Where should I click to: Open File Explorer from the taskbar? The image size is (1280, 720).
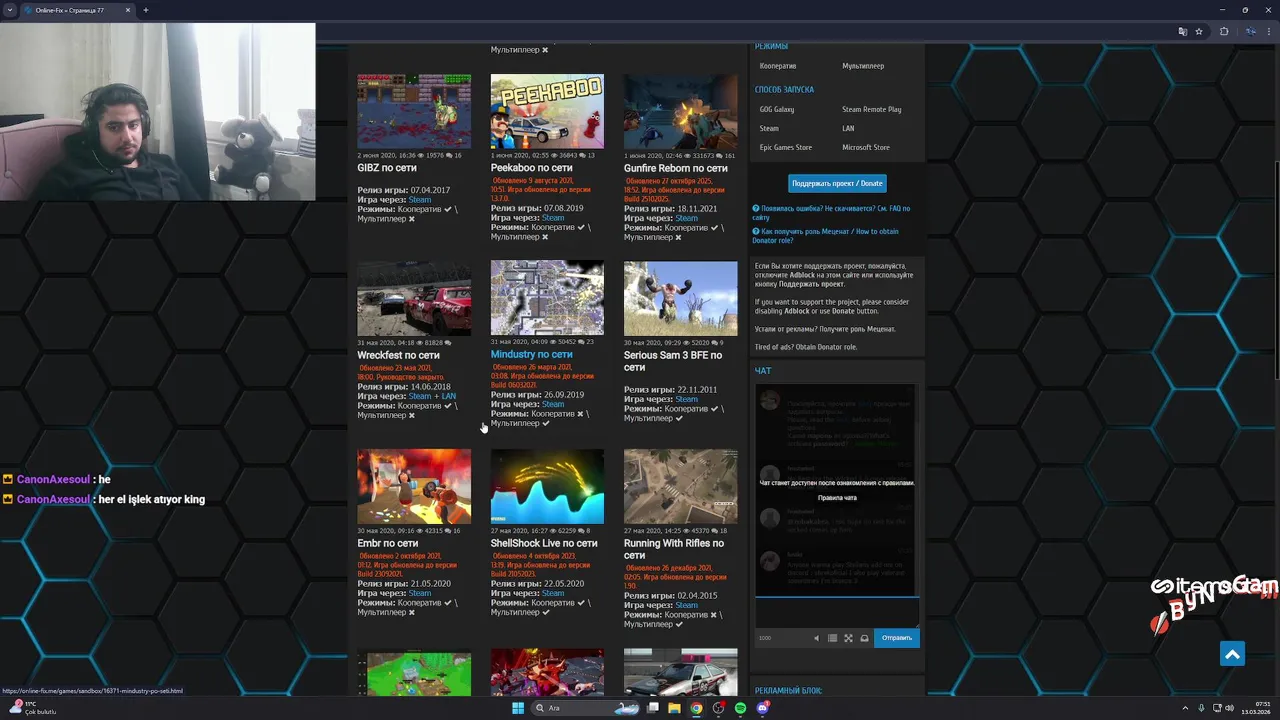point(674,708)
